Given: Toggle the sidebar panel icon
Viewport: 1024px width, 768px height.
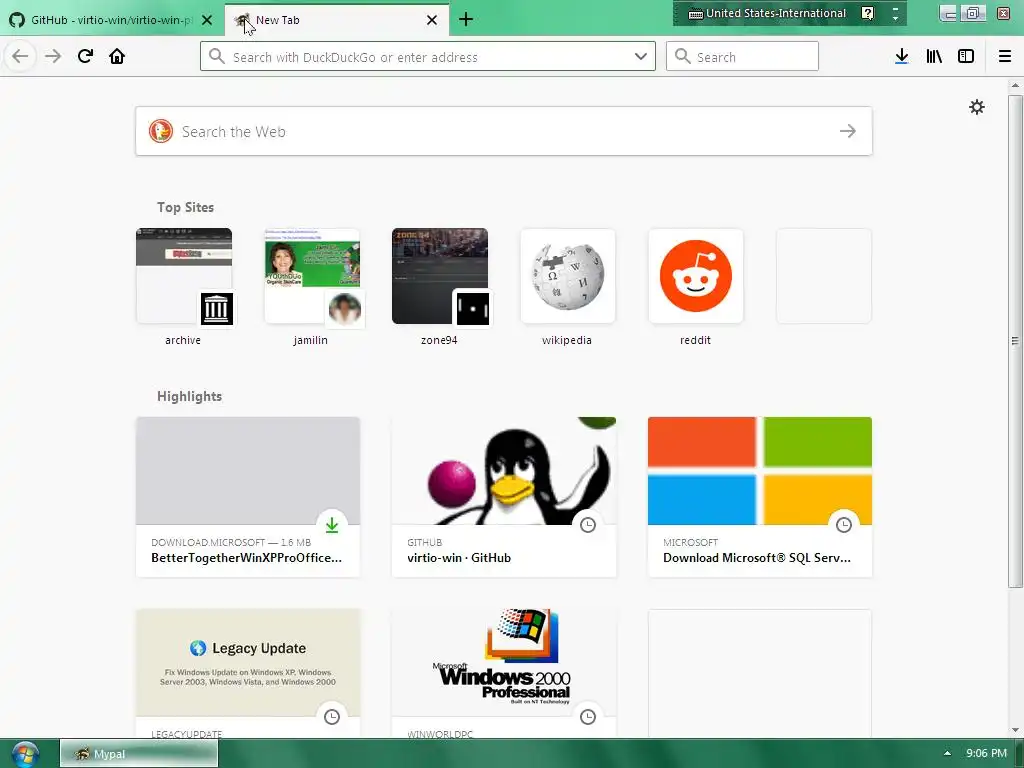Looking at the screenshot, I should click(966, 56).
